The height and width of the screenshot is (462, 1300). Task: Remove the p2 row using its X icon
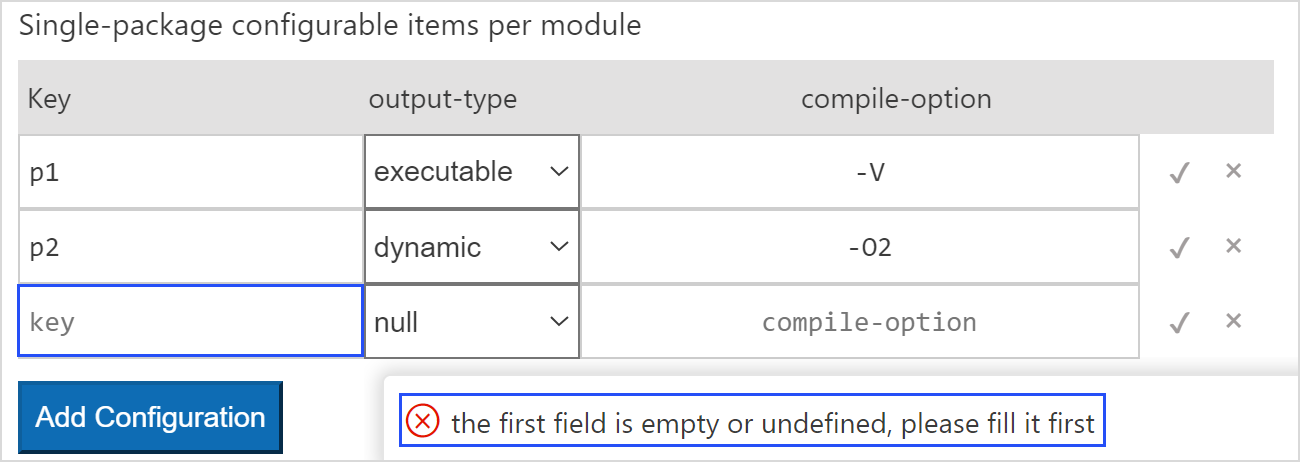click(1233, 246)
